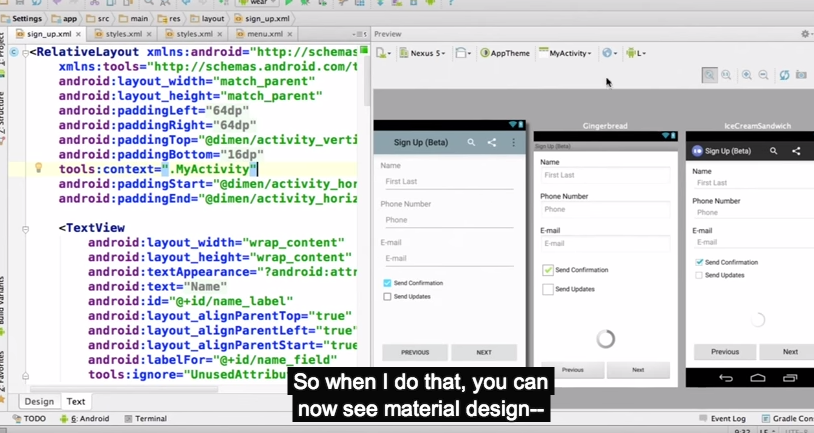Click the yellow lightbulb intention icon
Screen dimensions: 814x433
coord(38,167)
